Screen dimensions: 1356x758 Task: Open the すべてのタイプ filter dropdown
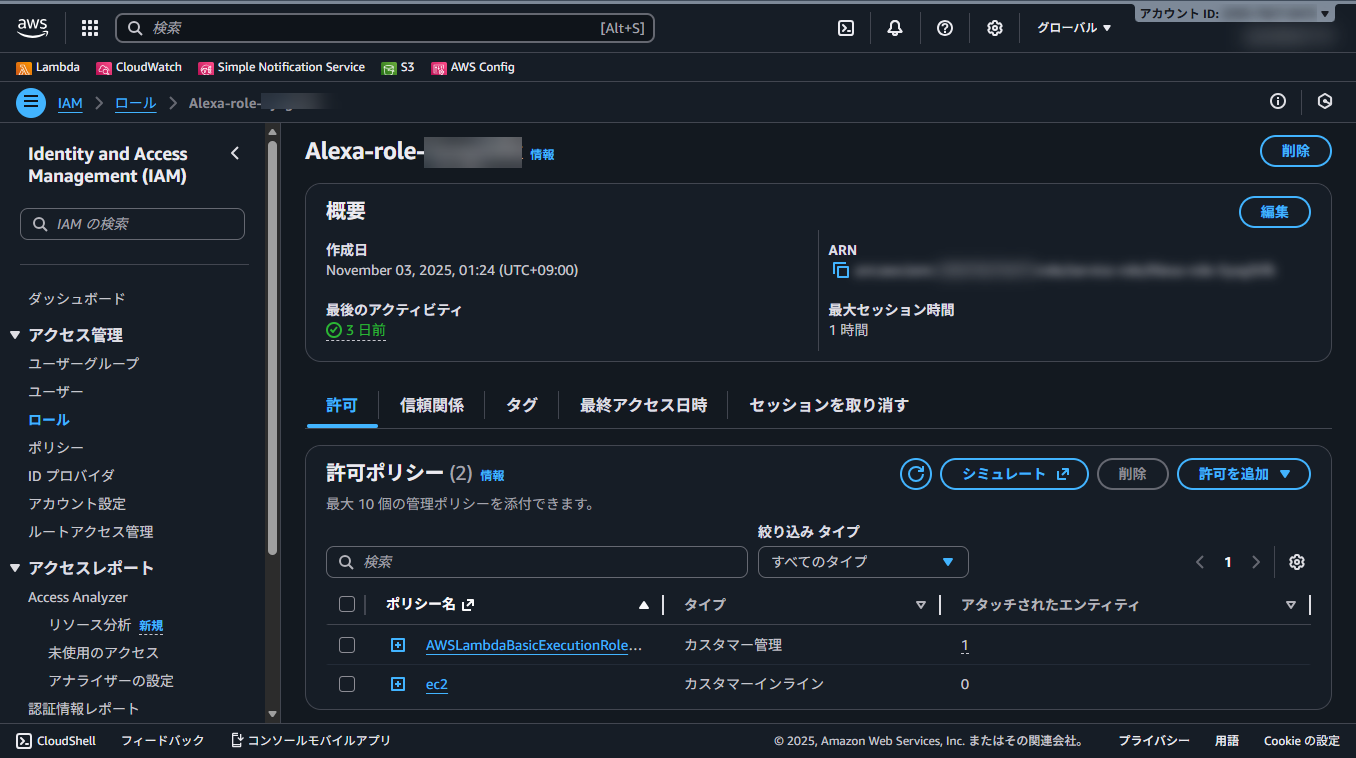point(862,562)
